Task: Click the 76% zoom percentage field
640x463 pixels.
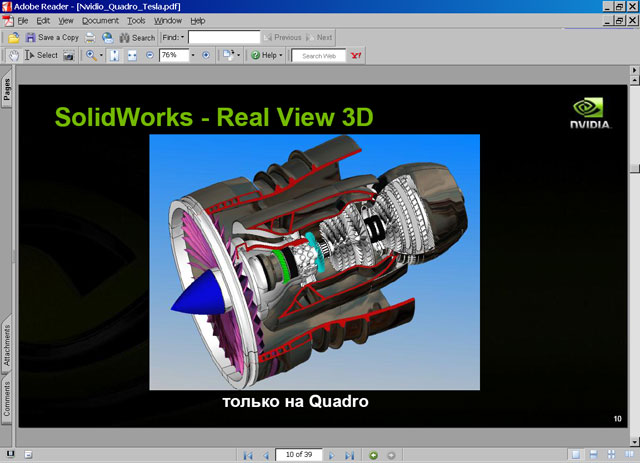Action: coord(174,55)
